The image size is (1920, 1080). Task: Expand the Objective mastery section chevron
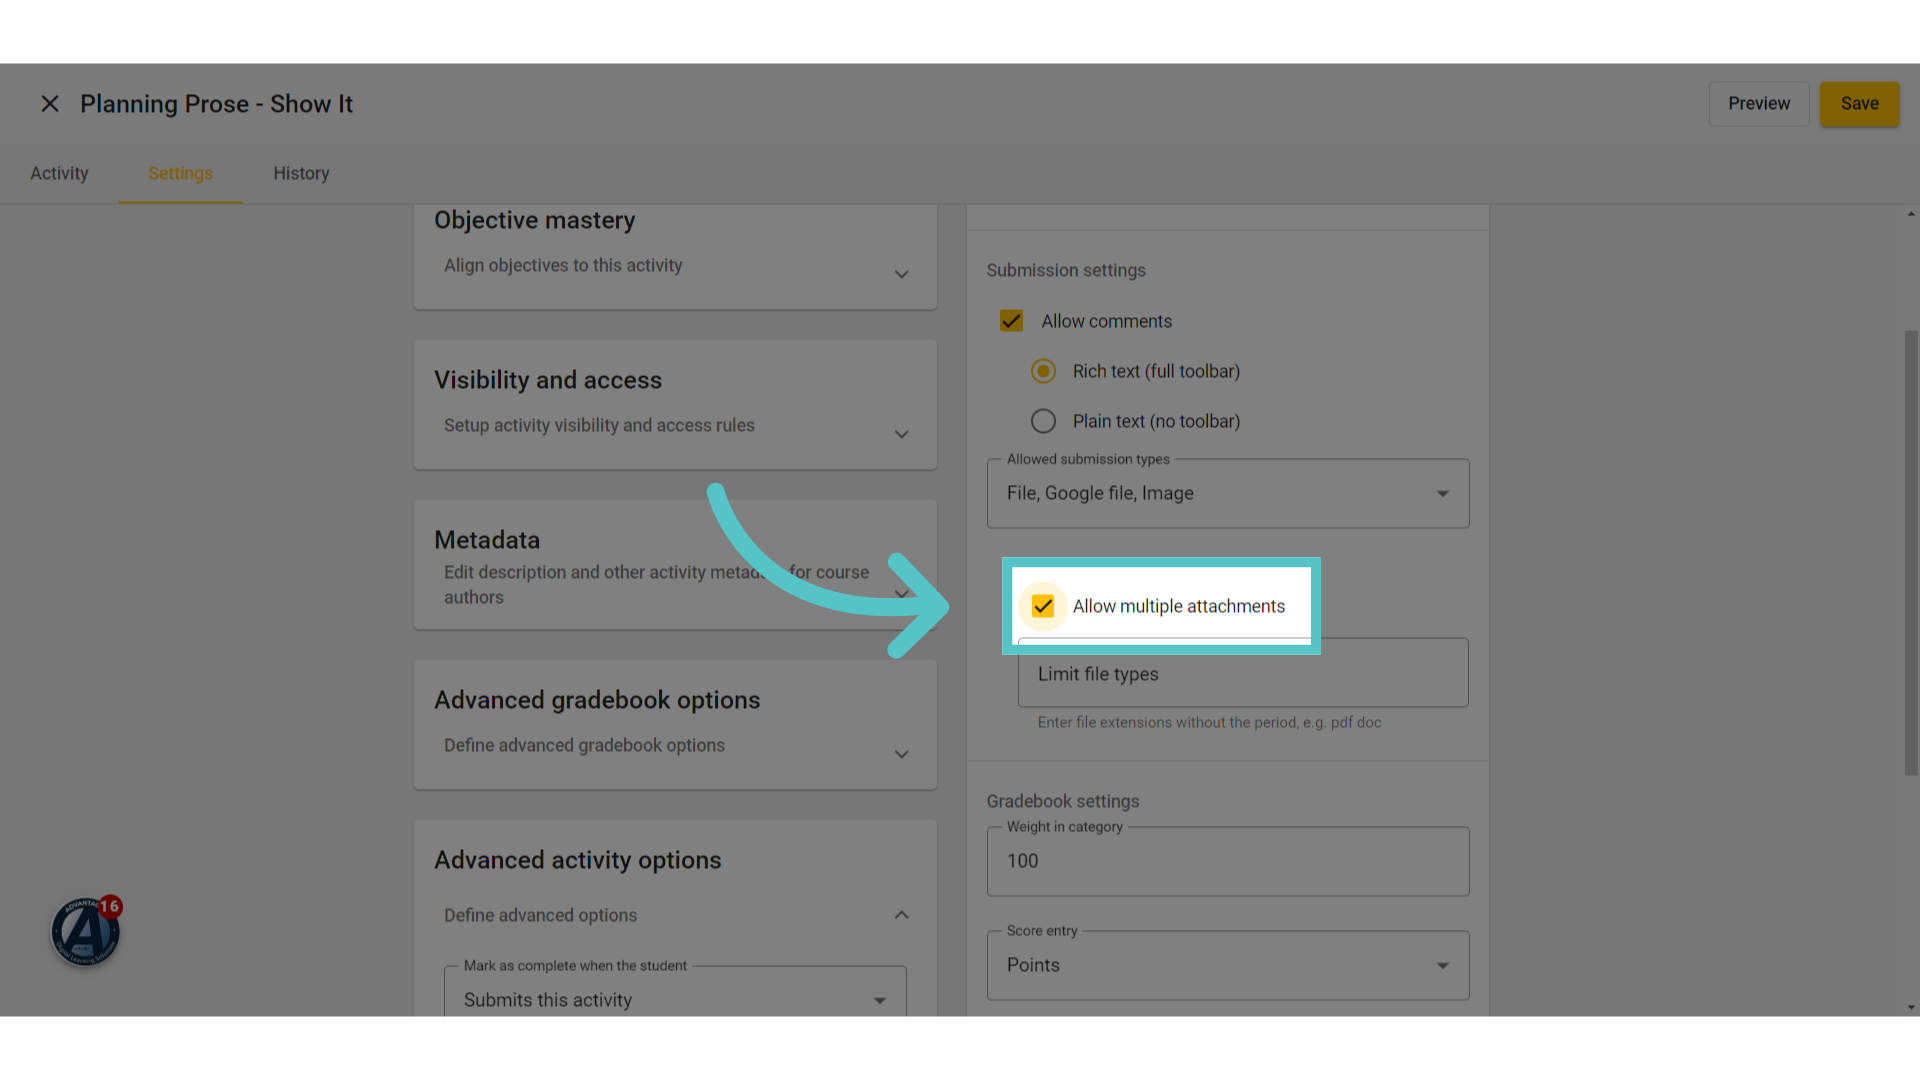click(901, 274)
